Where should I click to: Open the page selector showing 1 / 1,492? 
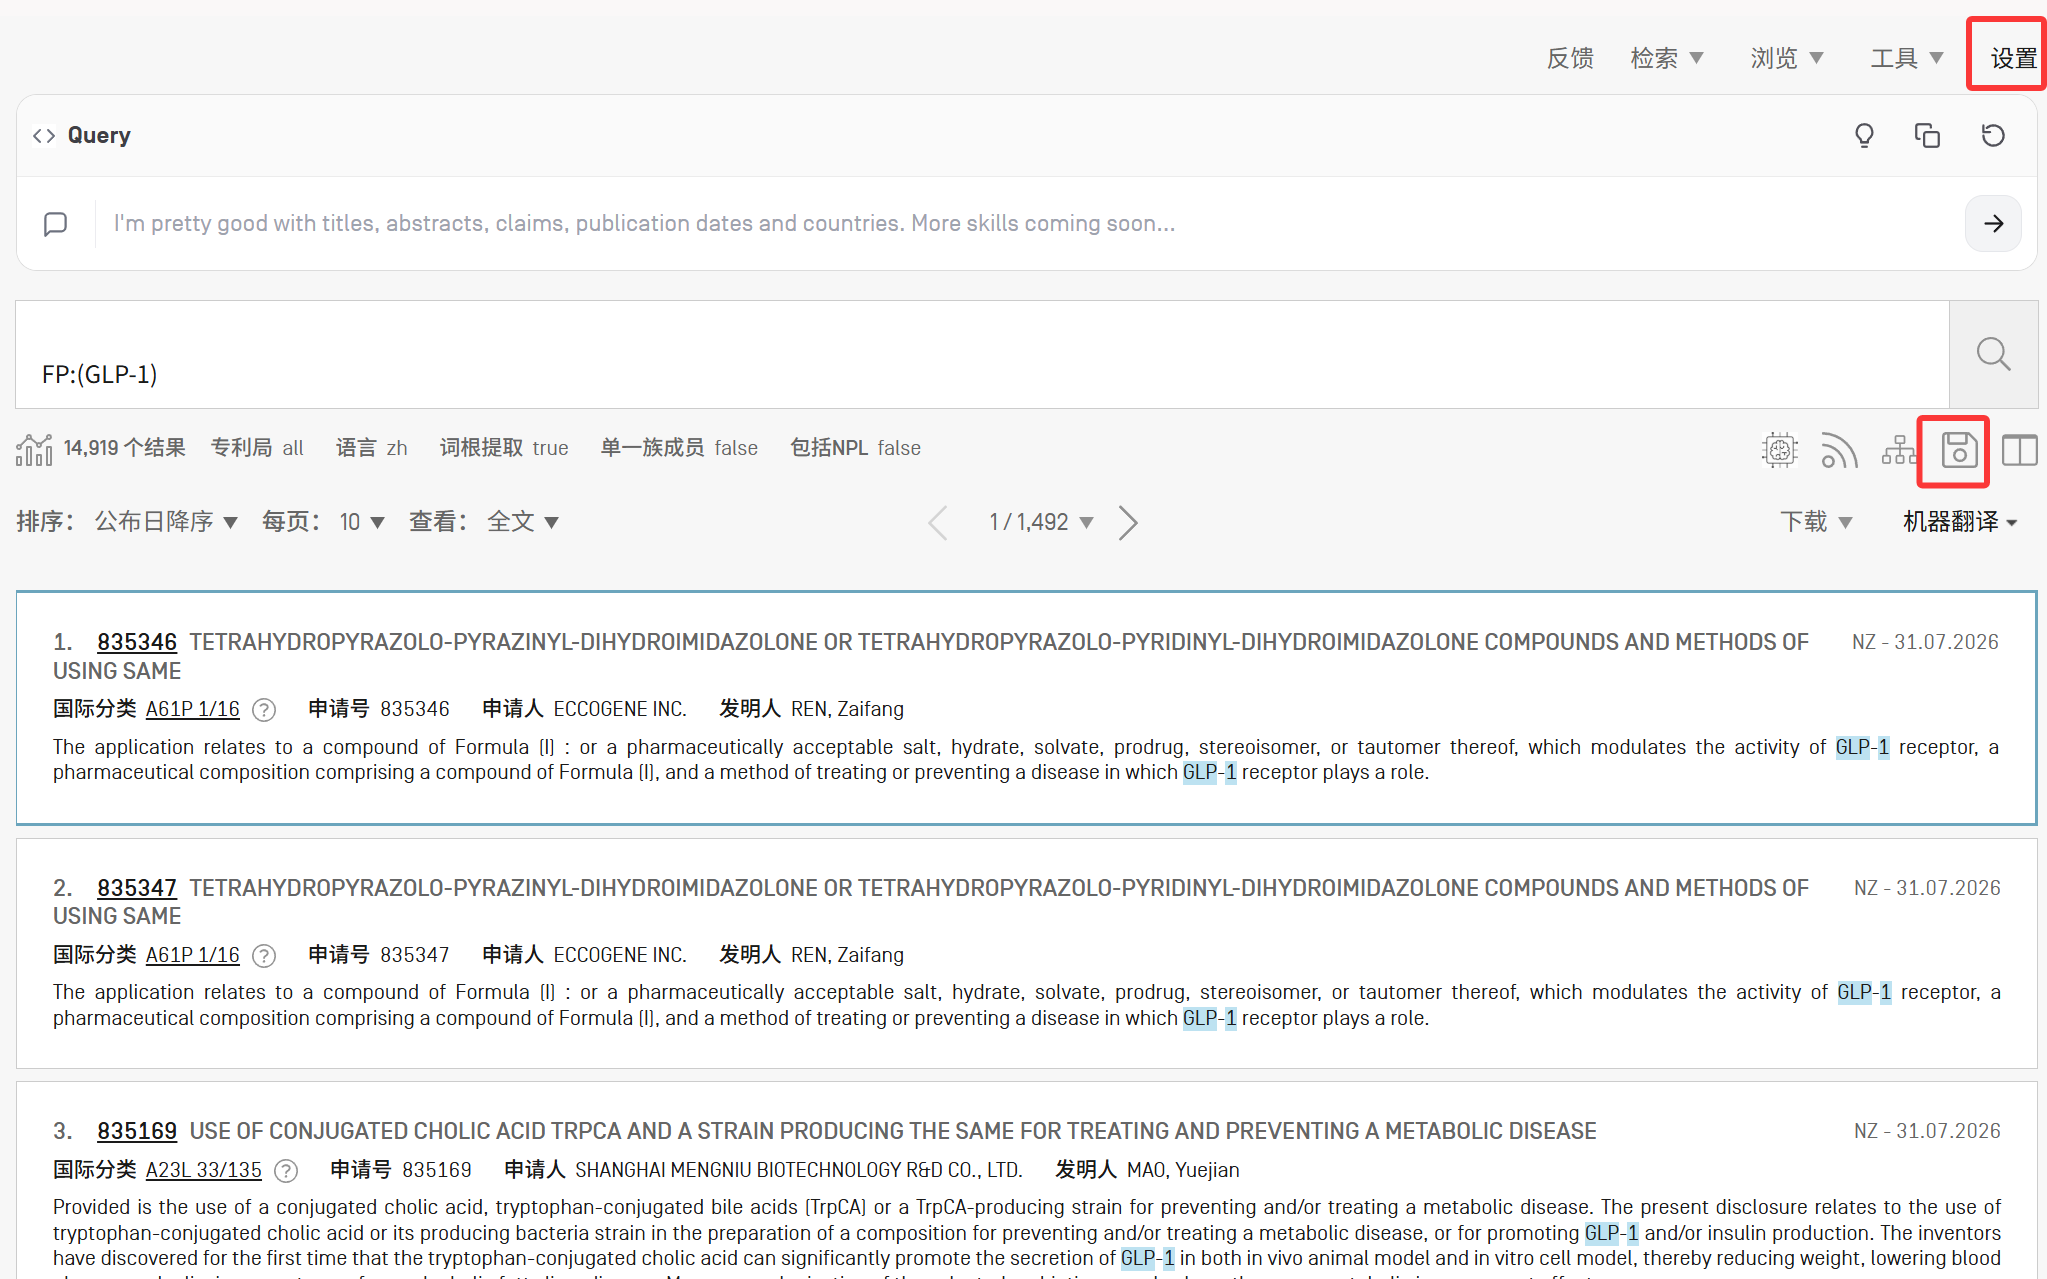(1041, 522)
